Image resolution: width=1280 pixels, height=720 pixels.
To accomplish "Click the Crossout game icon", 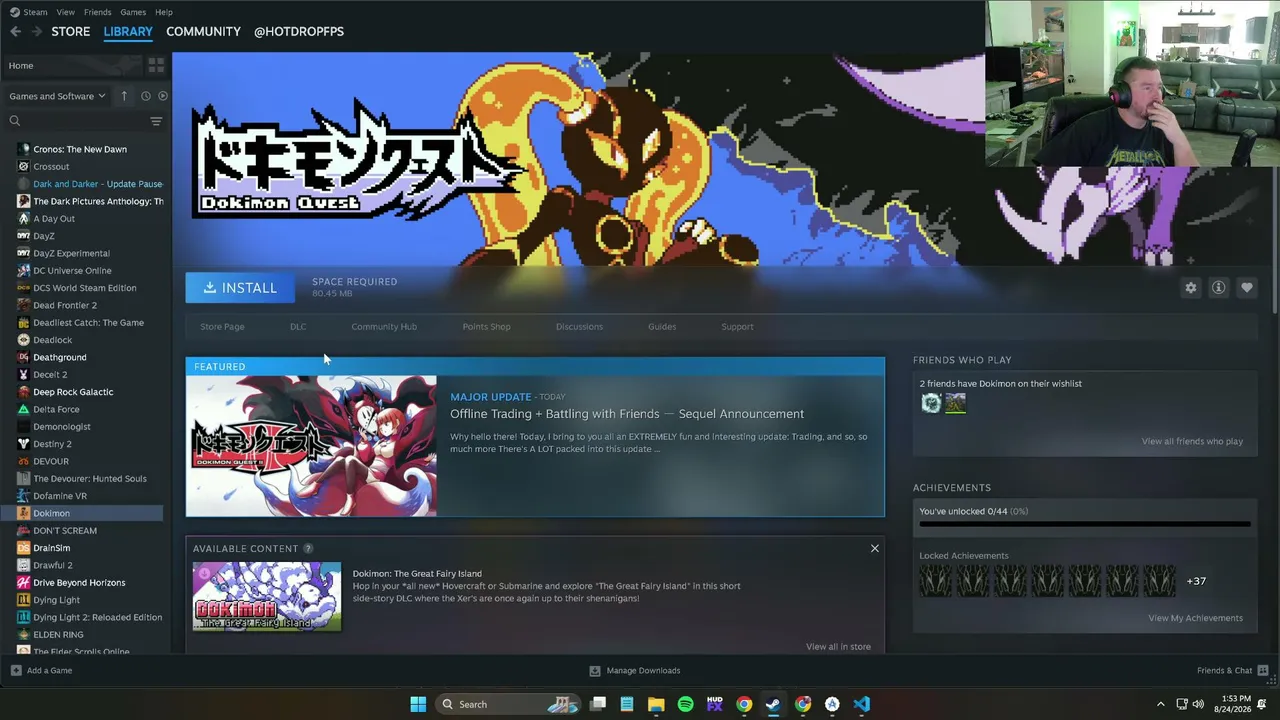I will click(24, 166).
